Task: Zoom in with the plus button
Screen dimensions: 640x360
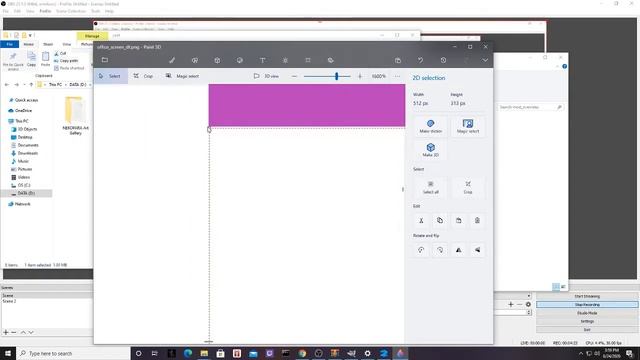Action: click(360, 76)
